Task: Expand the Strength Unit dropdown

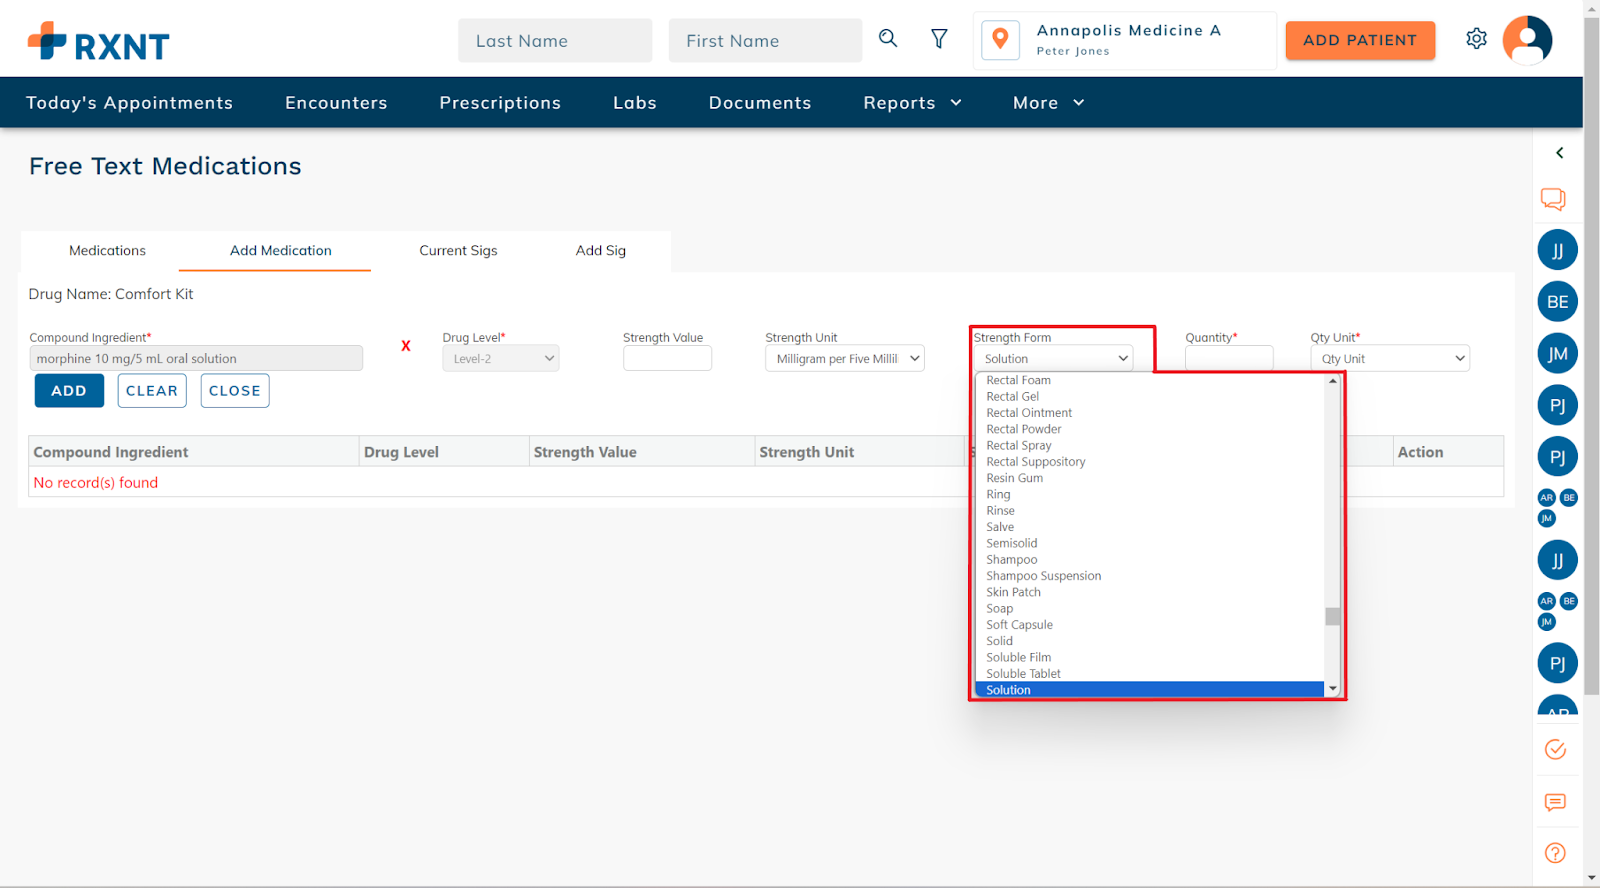Action: coord(844,359)
